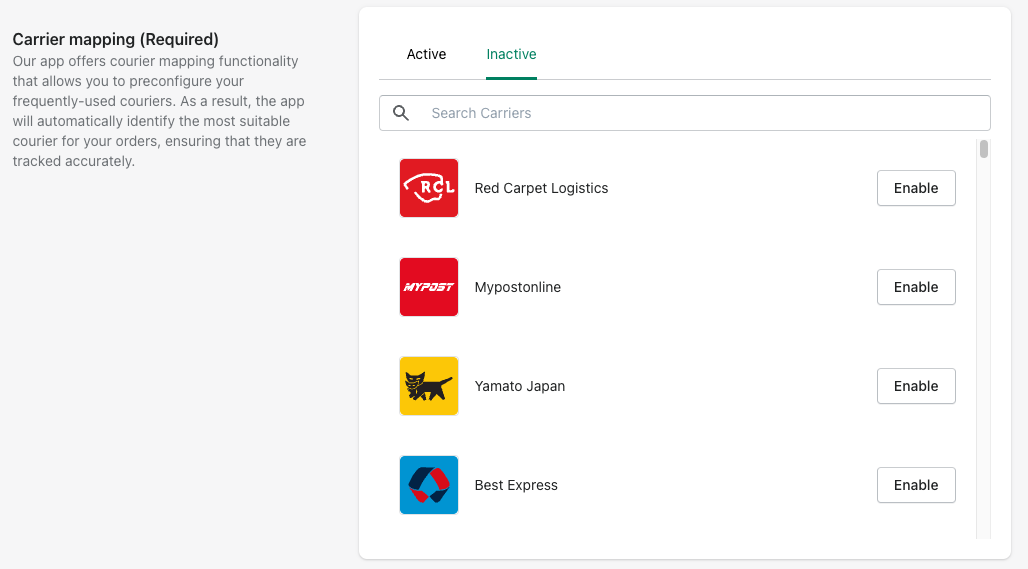Click the scrollbar track below the thumb
The width and height of the screenshot is (1028, 569).
pyautogui.click(x=983, y=347)
